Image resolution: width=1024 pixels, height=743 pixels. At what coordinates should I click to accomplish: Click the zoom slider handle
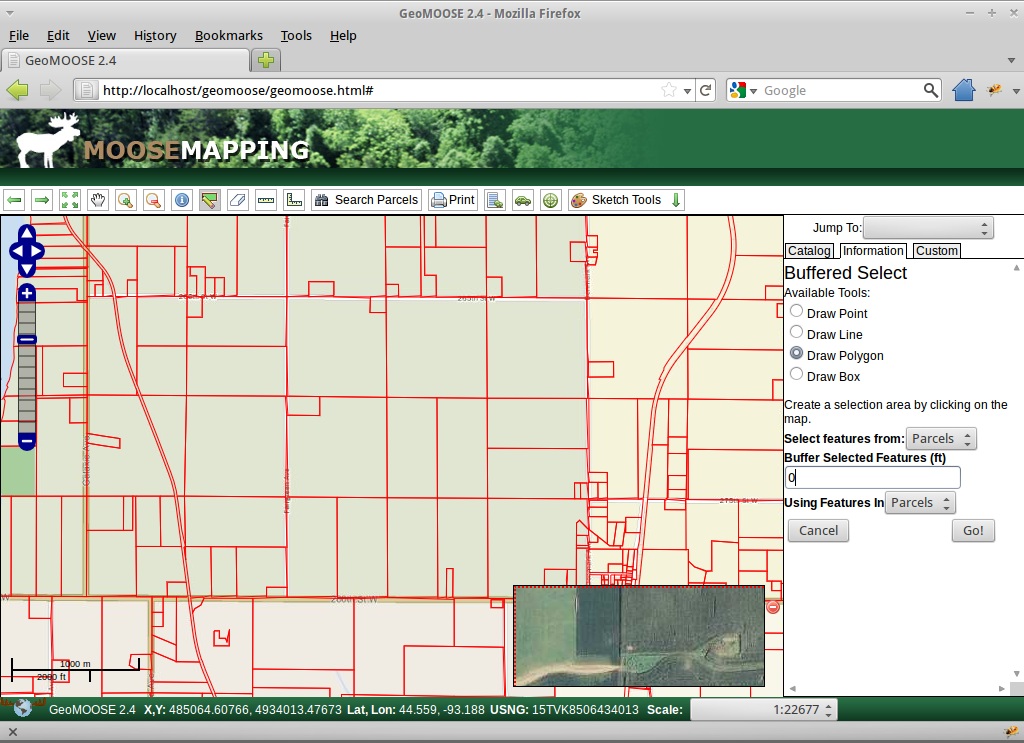click(x=27, y=340)
